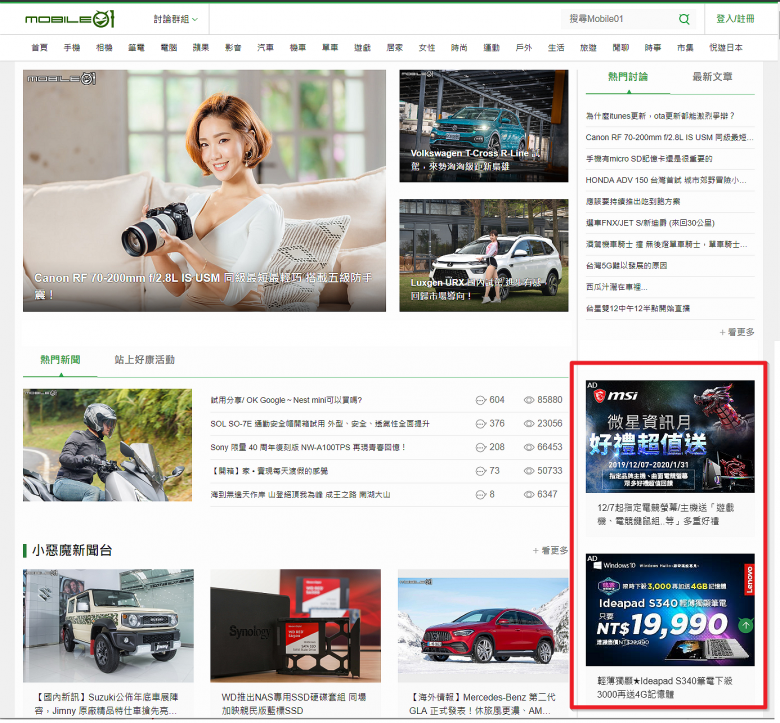Open the 蘋果 category in navigation
The image size is (780, 723).
(x=201, y=48)
